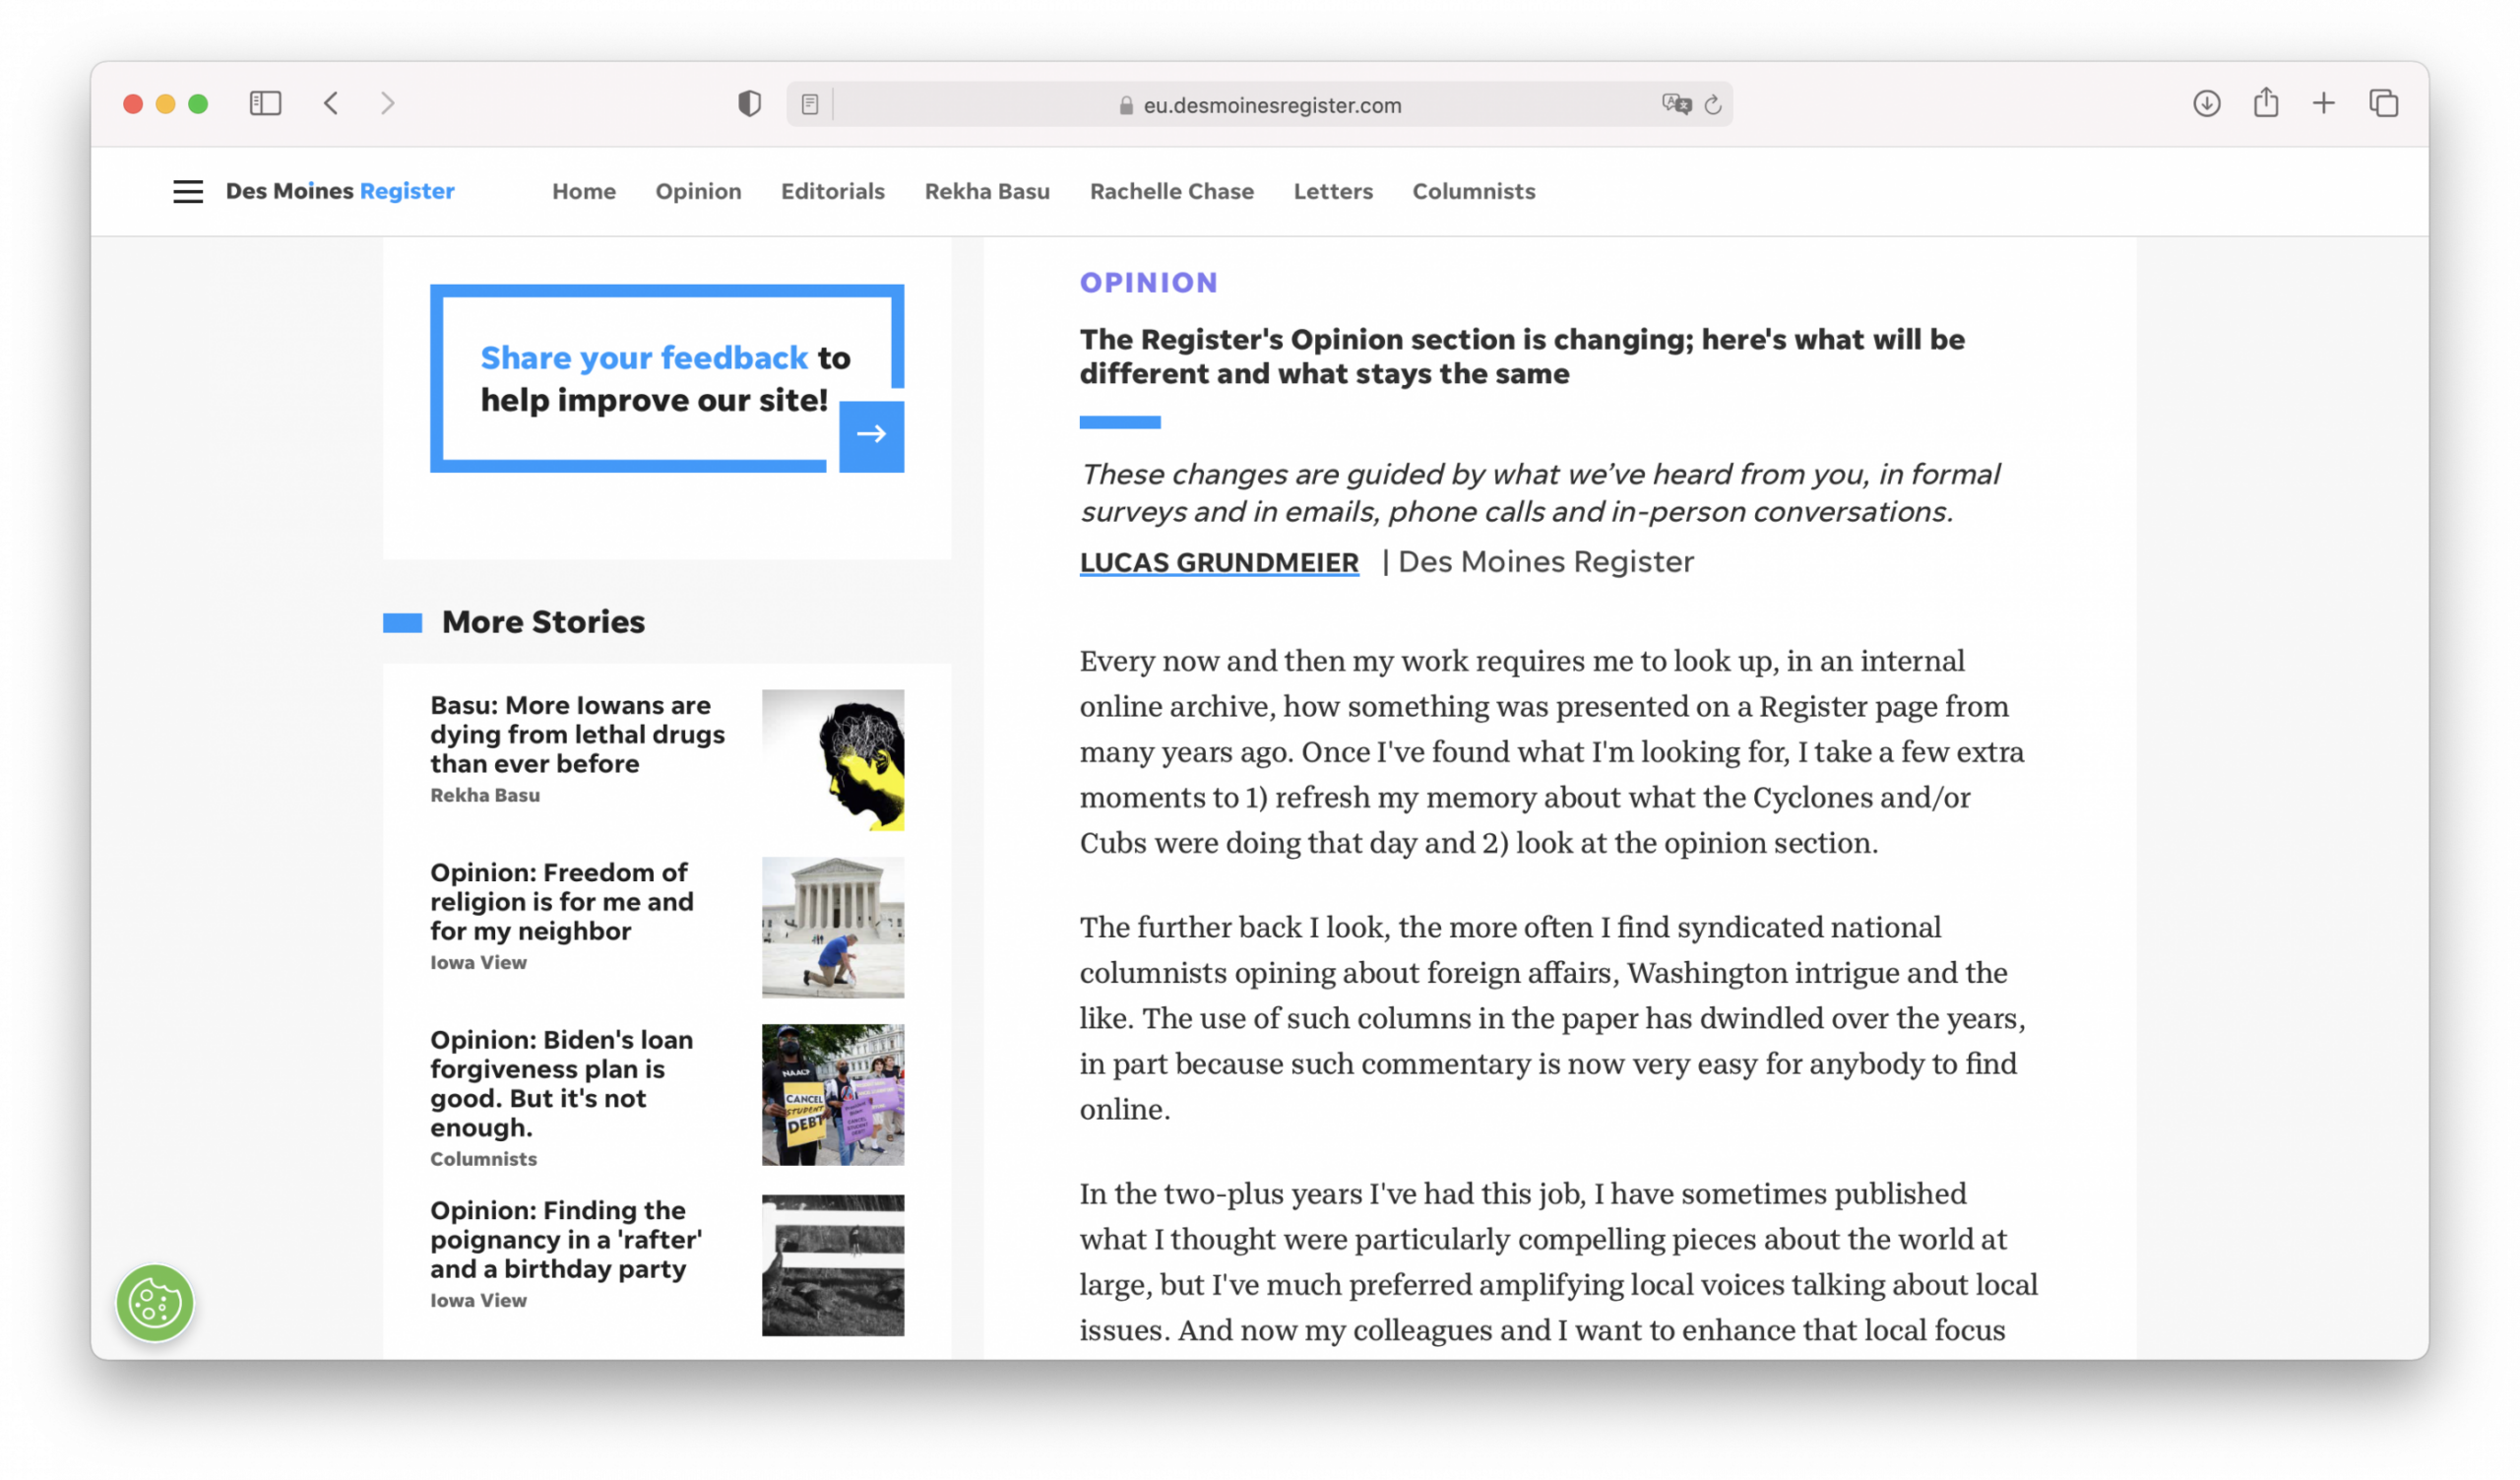
Task: Close the Safari window with red button
Action: [x=133, y=104]
